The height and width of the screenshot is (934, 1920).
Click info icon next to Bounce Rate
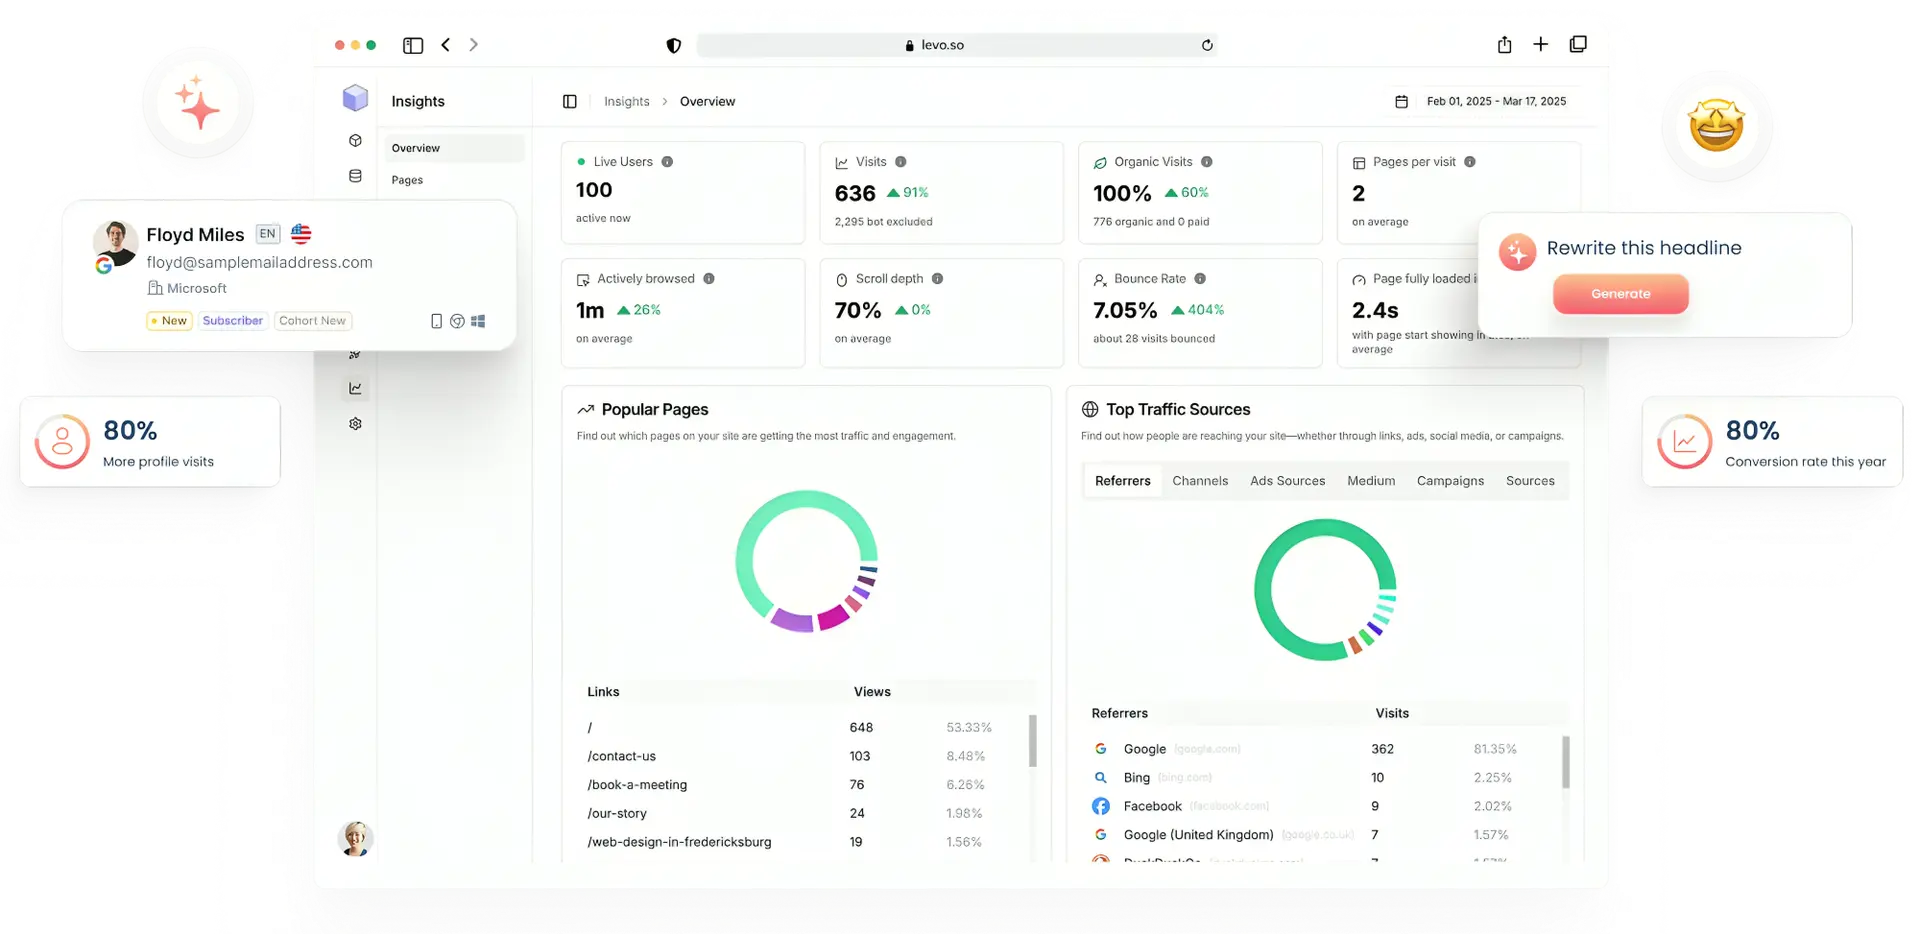pos(1200,279)
